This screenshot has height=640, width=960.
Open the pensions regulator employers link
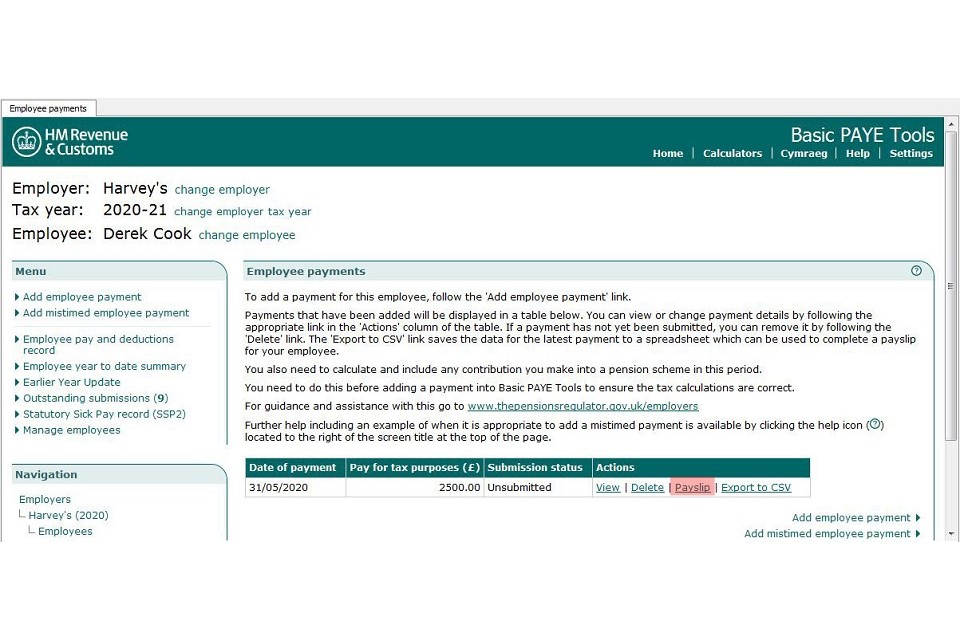[x=583, y=406]
